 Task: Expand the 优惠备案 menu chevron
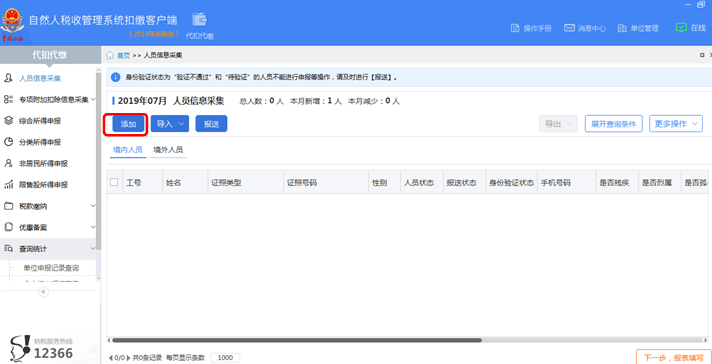click(93, 227)
